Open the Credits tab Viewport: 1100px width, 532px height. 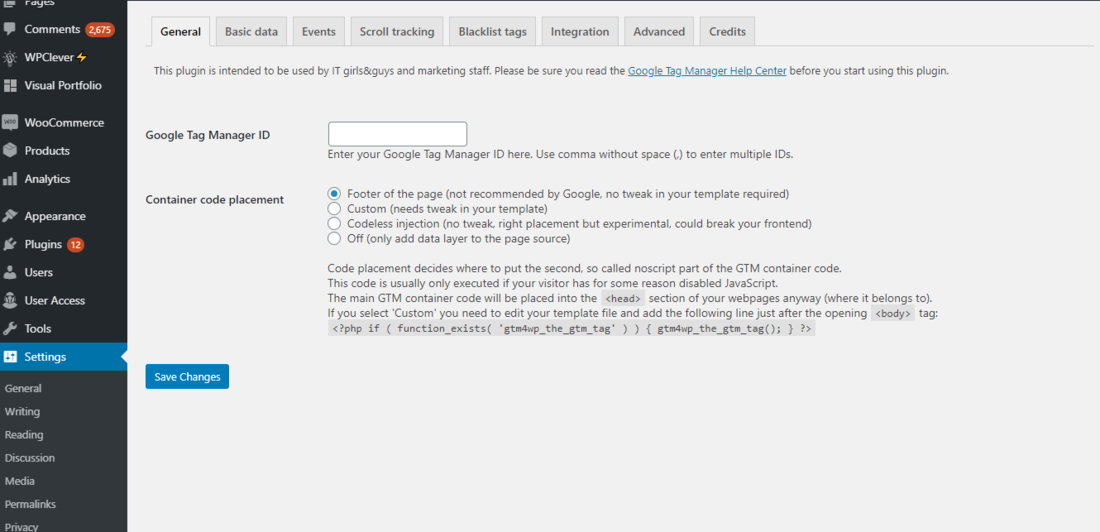727,32
